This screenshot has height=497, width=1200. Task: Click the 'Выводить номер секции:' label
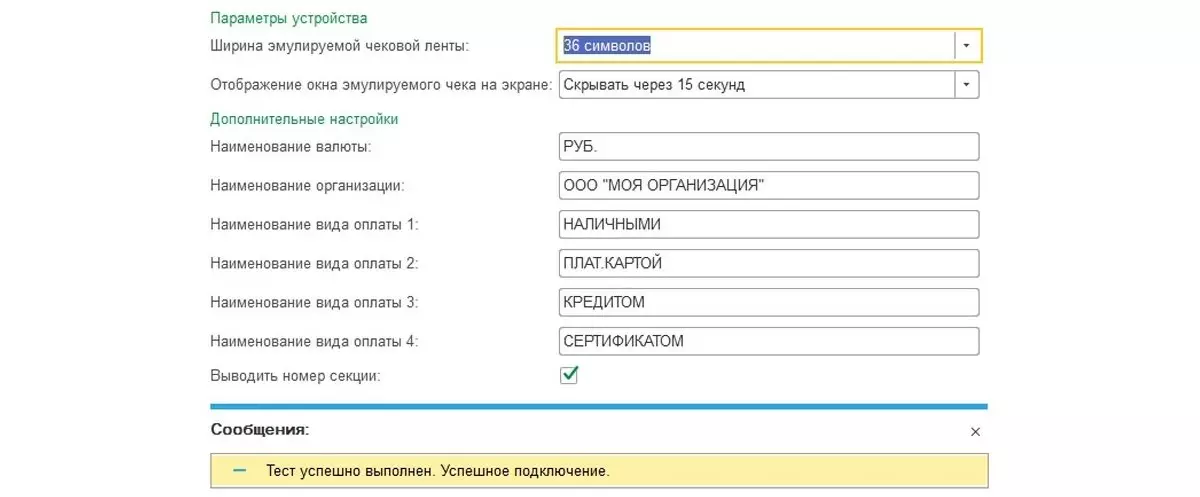pos(296,376)
